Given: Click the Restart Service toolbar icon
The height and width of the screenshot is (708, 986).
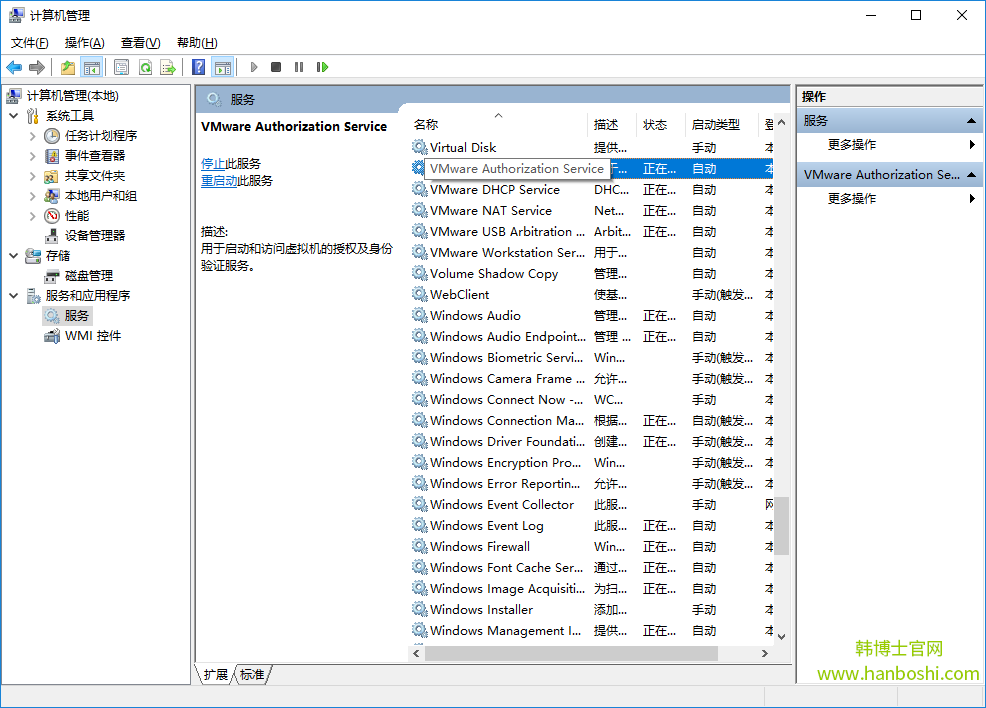Looking at the screenshot, I should pos(322,67).
